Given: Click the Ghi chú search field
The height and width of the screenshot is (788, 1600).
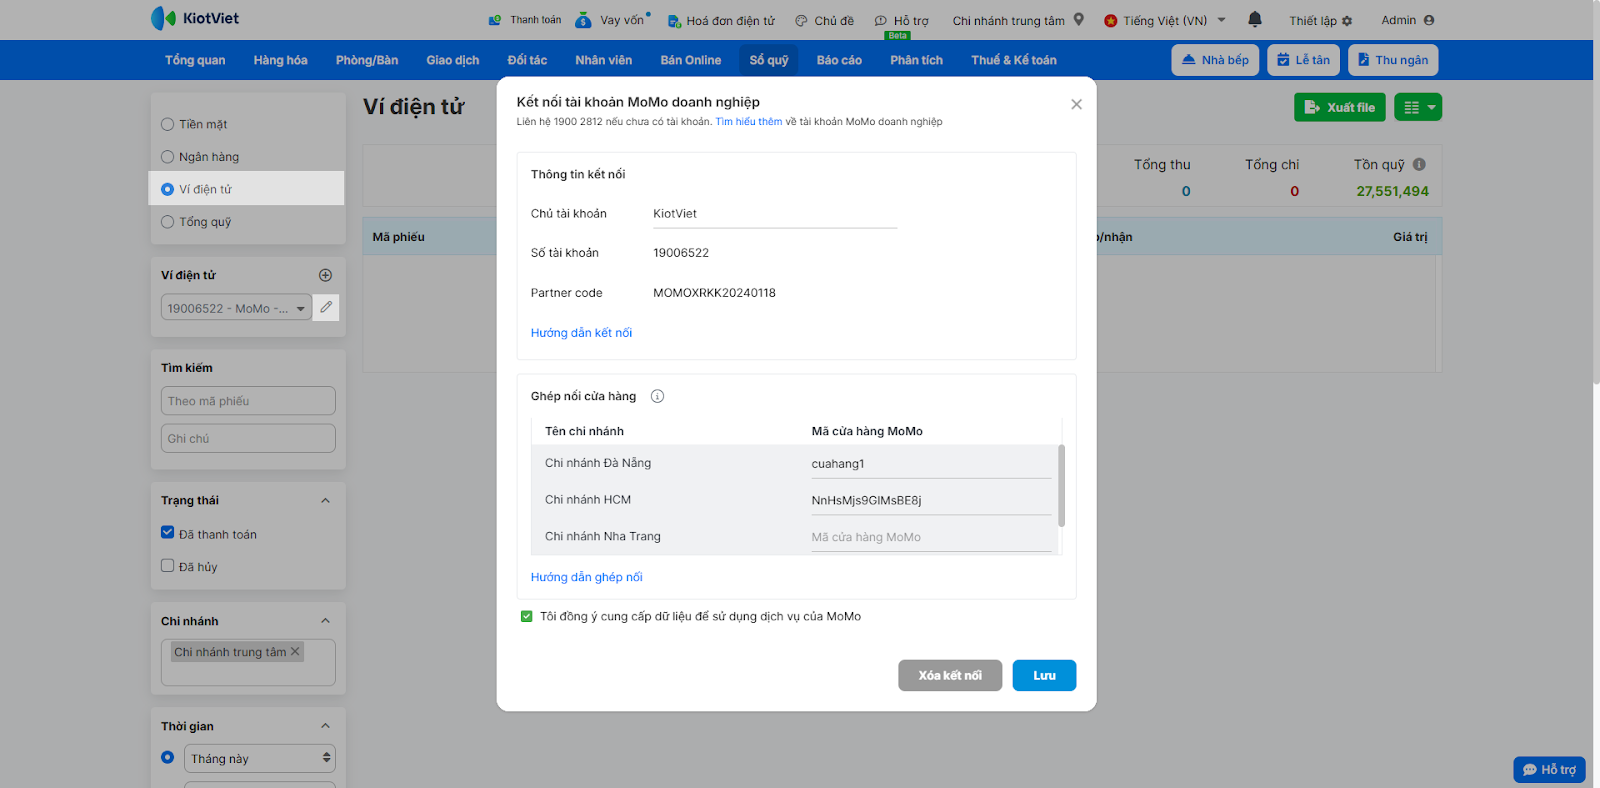Looking at the screenshot, I should click(x=248, y=438).
